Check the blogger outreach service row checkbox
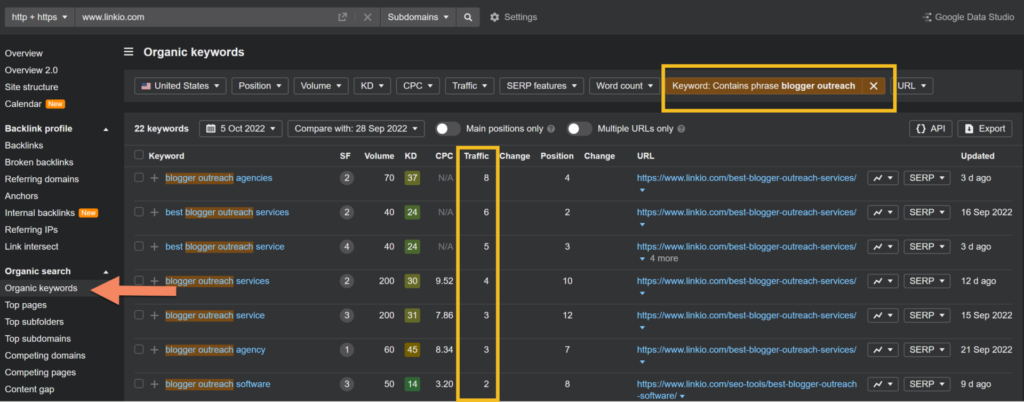 (138, 315)
